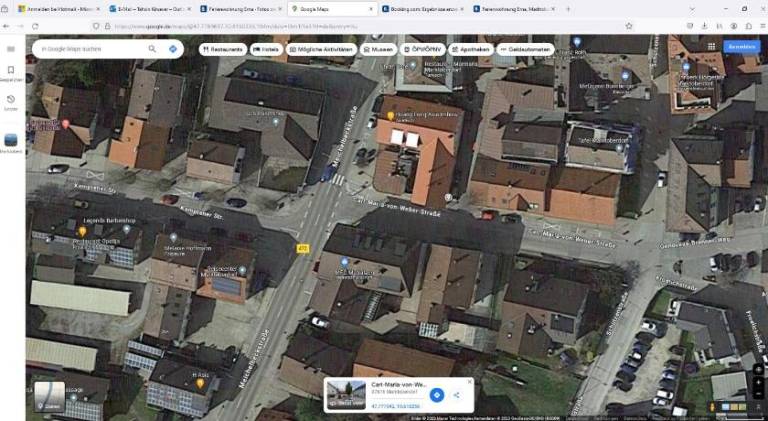This screenshot has height=421, width=768.
Task: Open the Gespeichert saved places panel
Action: 11,73
